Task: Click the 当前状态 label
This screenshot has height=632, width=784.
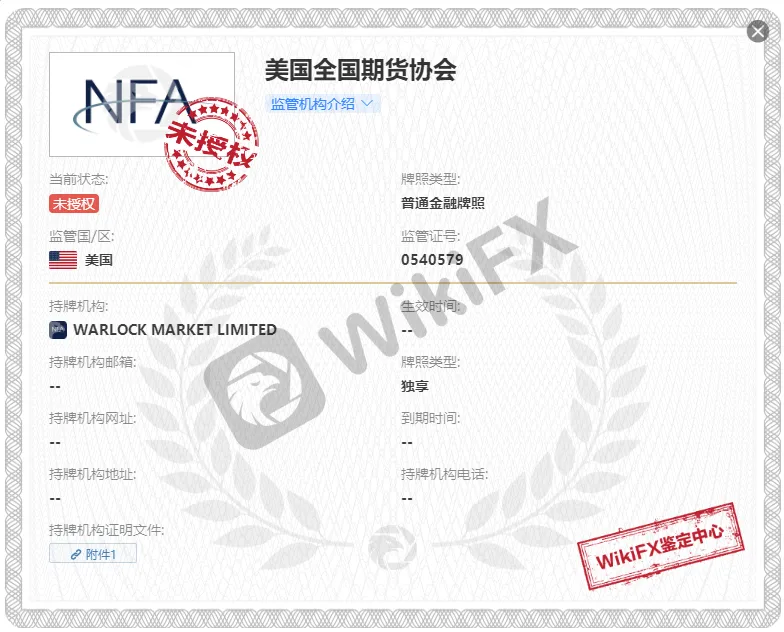Action: pyautogui.click(x=78, y=179)
